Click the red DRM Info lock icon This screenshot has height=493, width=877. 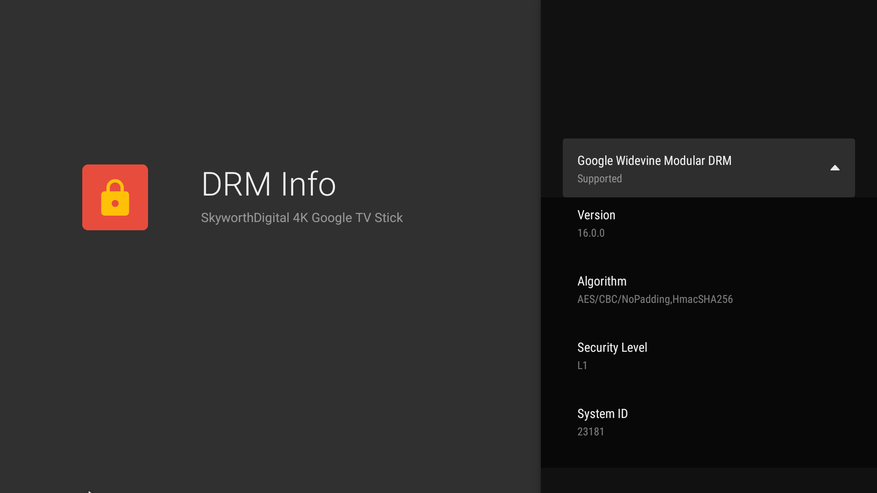click(x=114, y=197)
